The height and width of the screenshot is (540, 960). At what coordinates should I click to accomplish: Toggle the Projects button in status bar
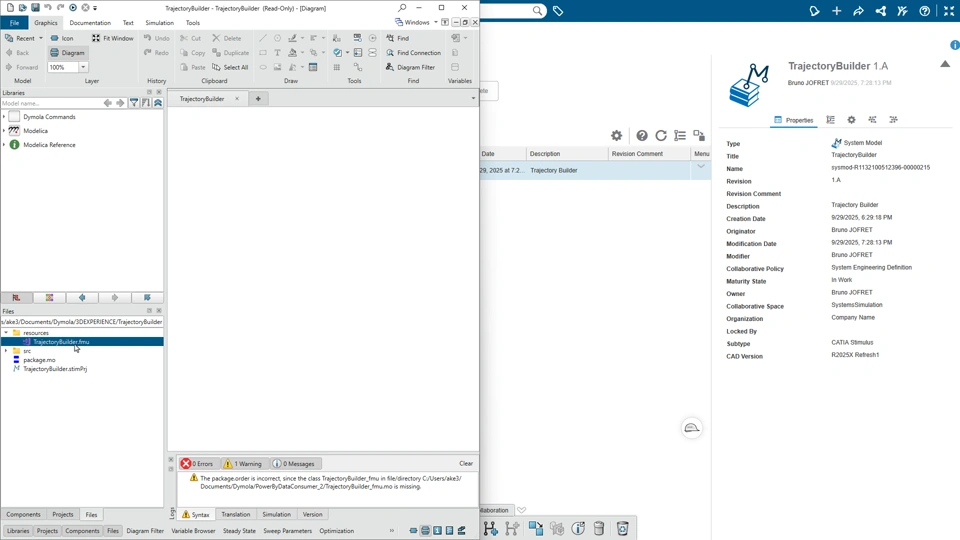(x=47, y=531)
